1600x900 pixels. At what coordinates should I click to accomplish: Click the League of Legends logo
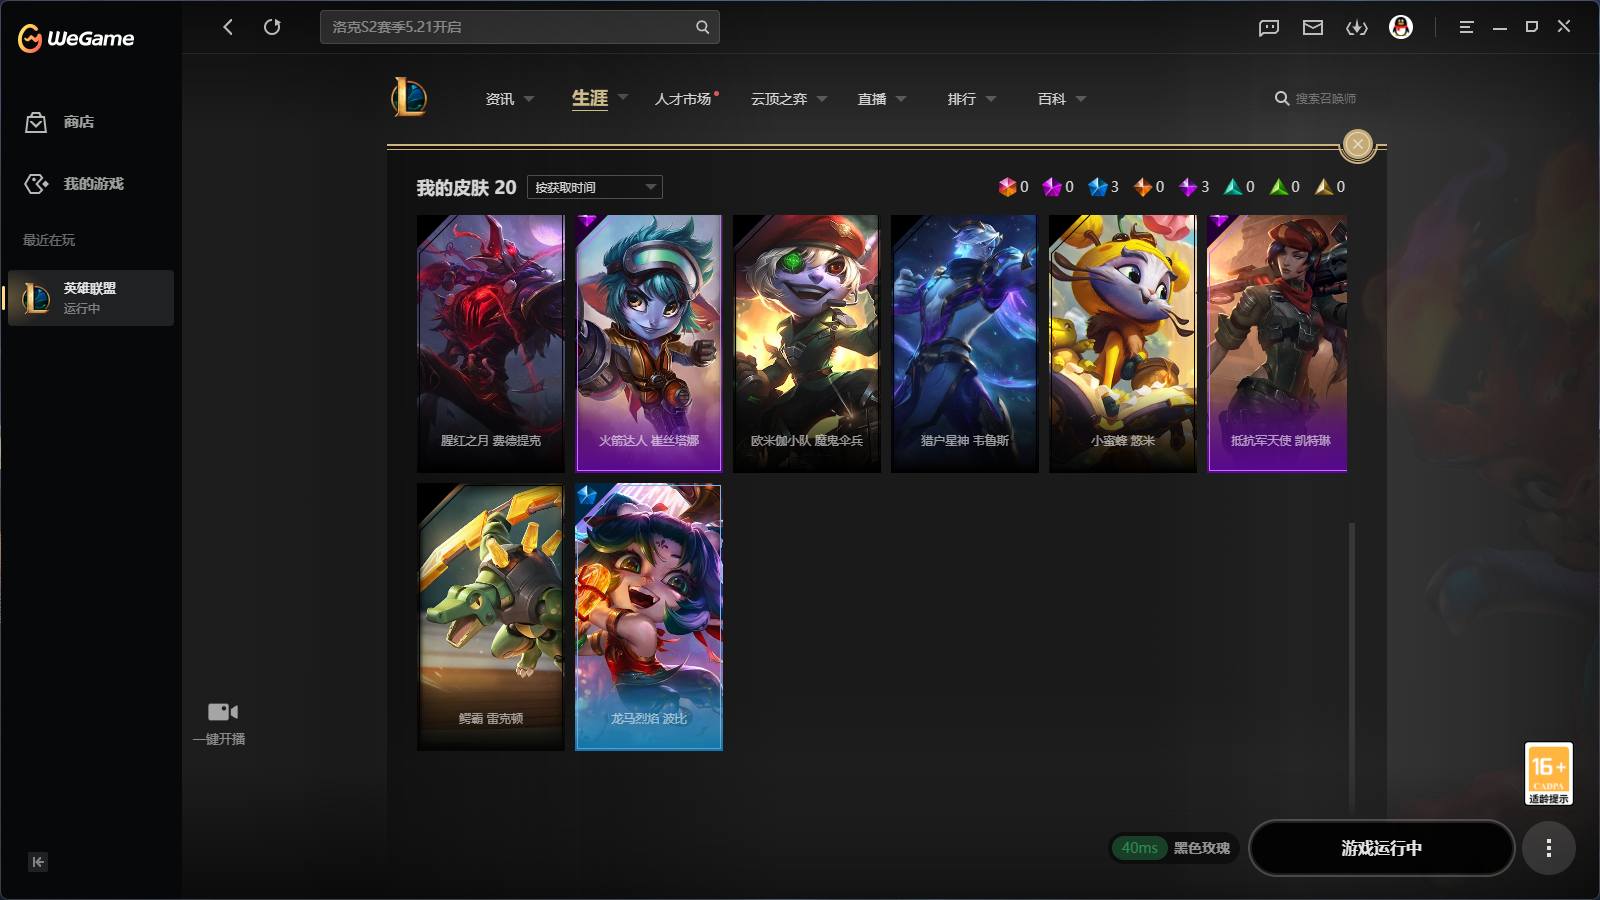(409, 98)
